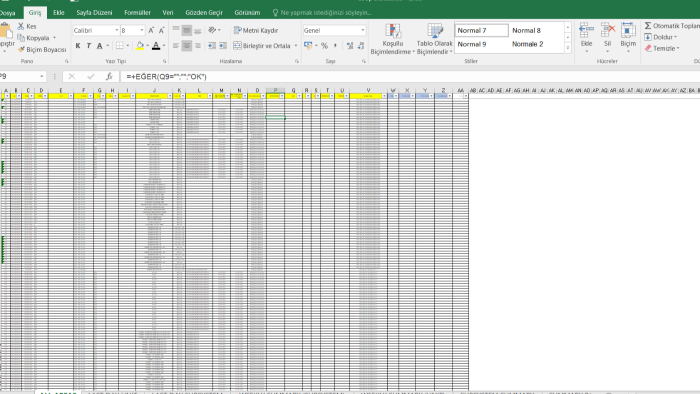Click Otomatik Toplam AutoSum sigma
Viewport: 700px width, 394px height.
[x=648, y=26]
